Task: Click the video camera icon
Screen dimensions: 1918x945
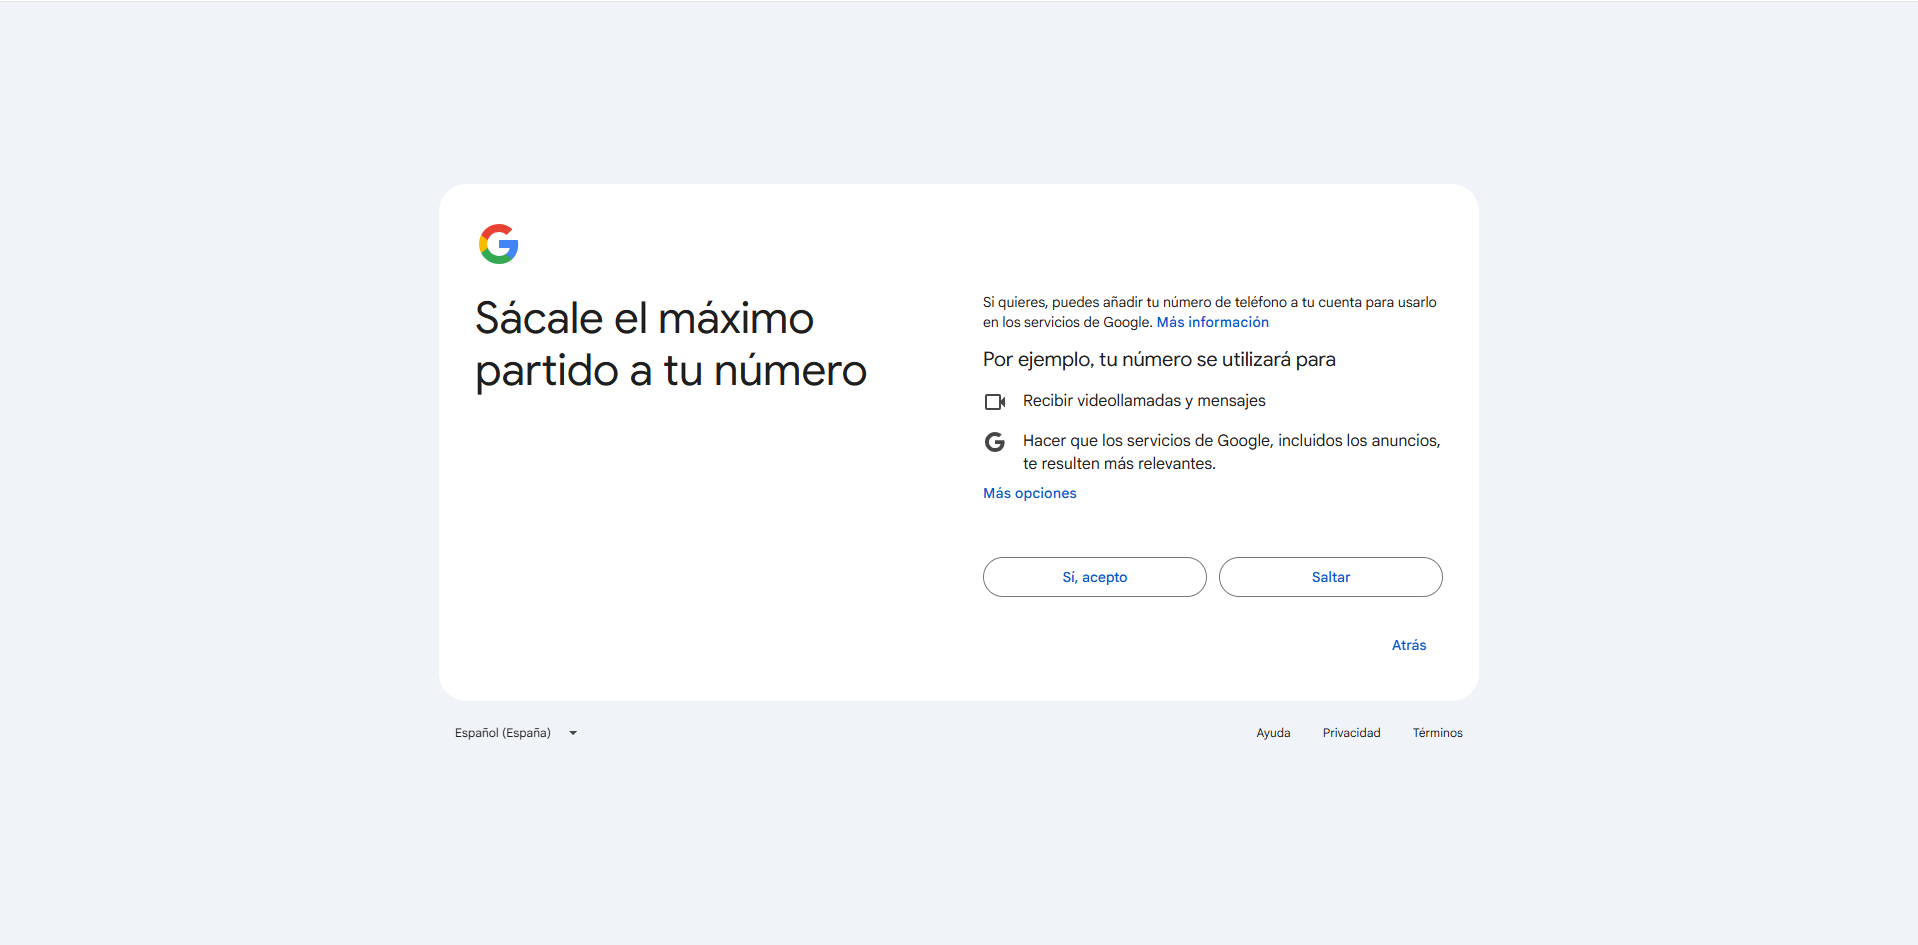Action: (x=994, y=402)
